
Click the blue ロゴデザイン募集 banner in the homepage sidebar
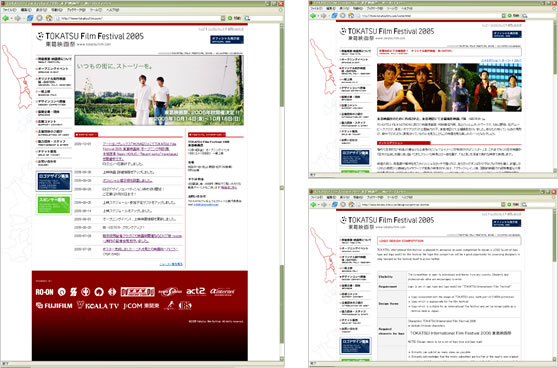coord(54,181)
